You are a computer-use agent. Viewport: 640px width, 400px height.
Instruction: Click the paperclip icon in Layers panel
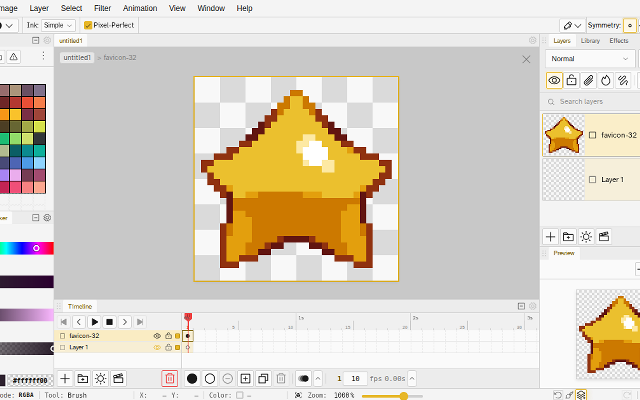click(589, 80)
